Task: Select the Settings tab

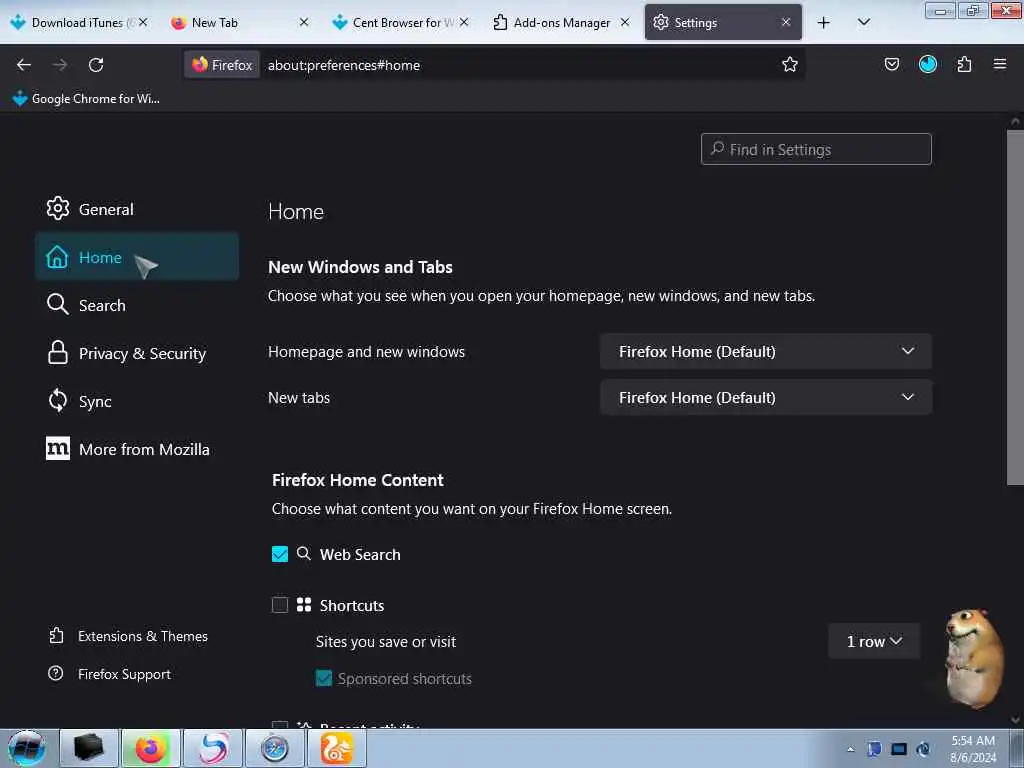Action: pyautogui.click(x=723, y=22)
